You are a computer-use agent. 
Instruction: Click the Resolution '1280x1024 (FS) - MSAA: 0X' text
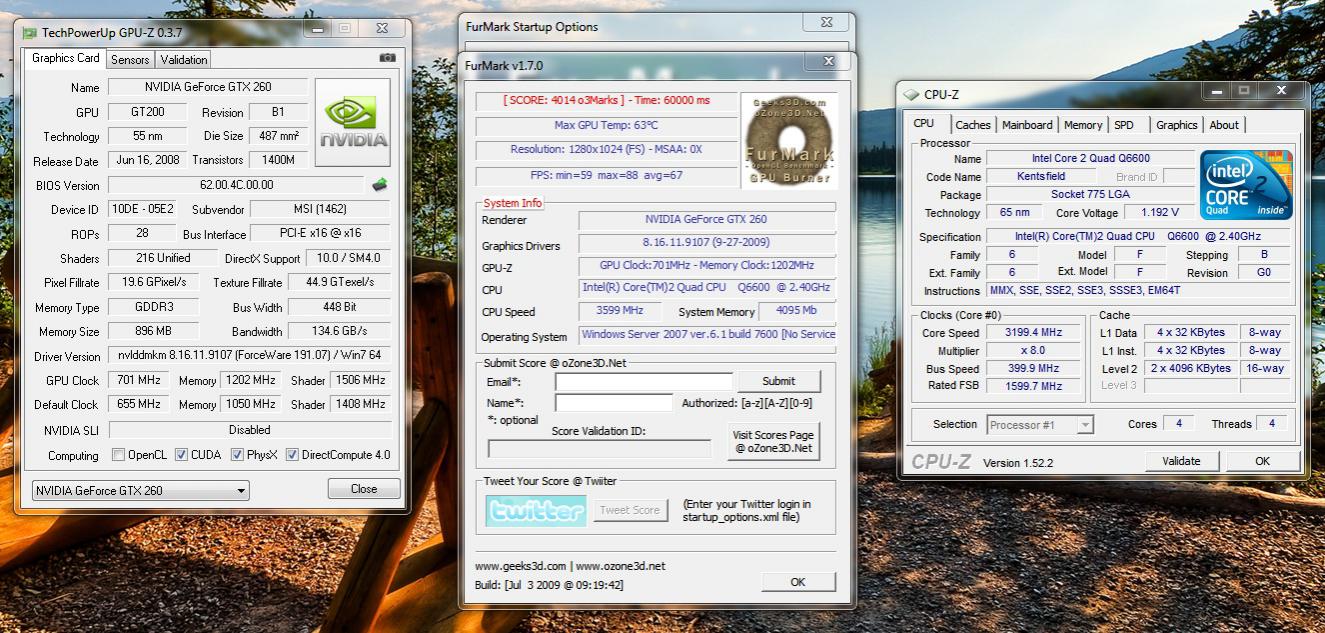606,150
